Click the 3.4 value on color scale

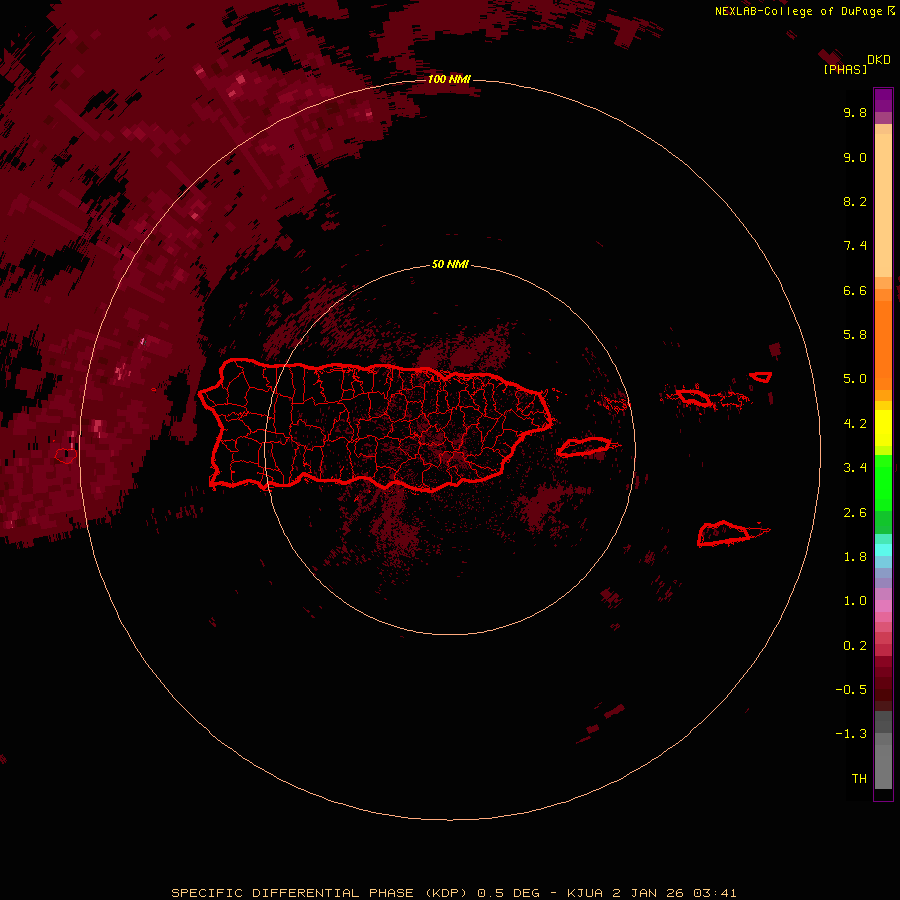[855, 468]
